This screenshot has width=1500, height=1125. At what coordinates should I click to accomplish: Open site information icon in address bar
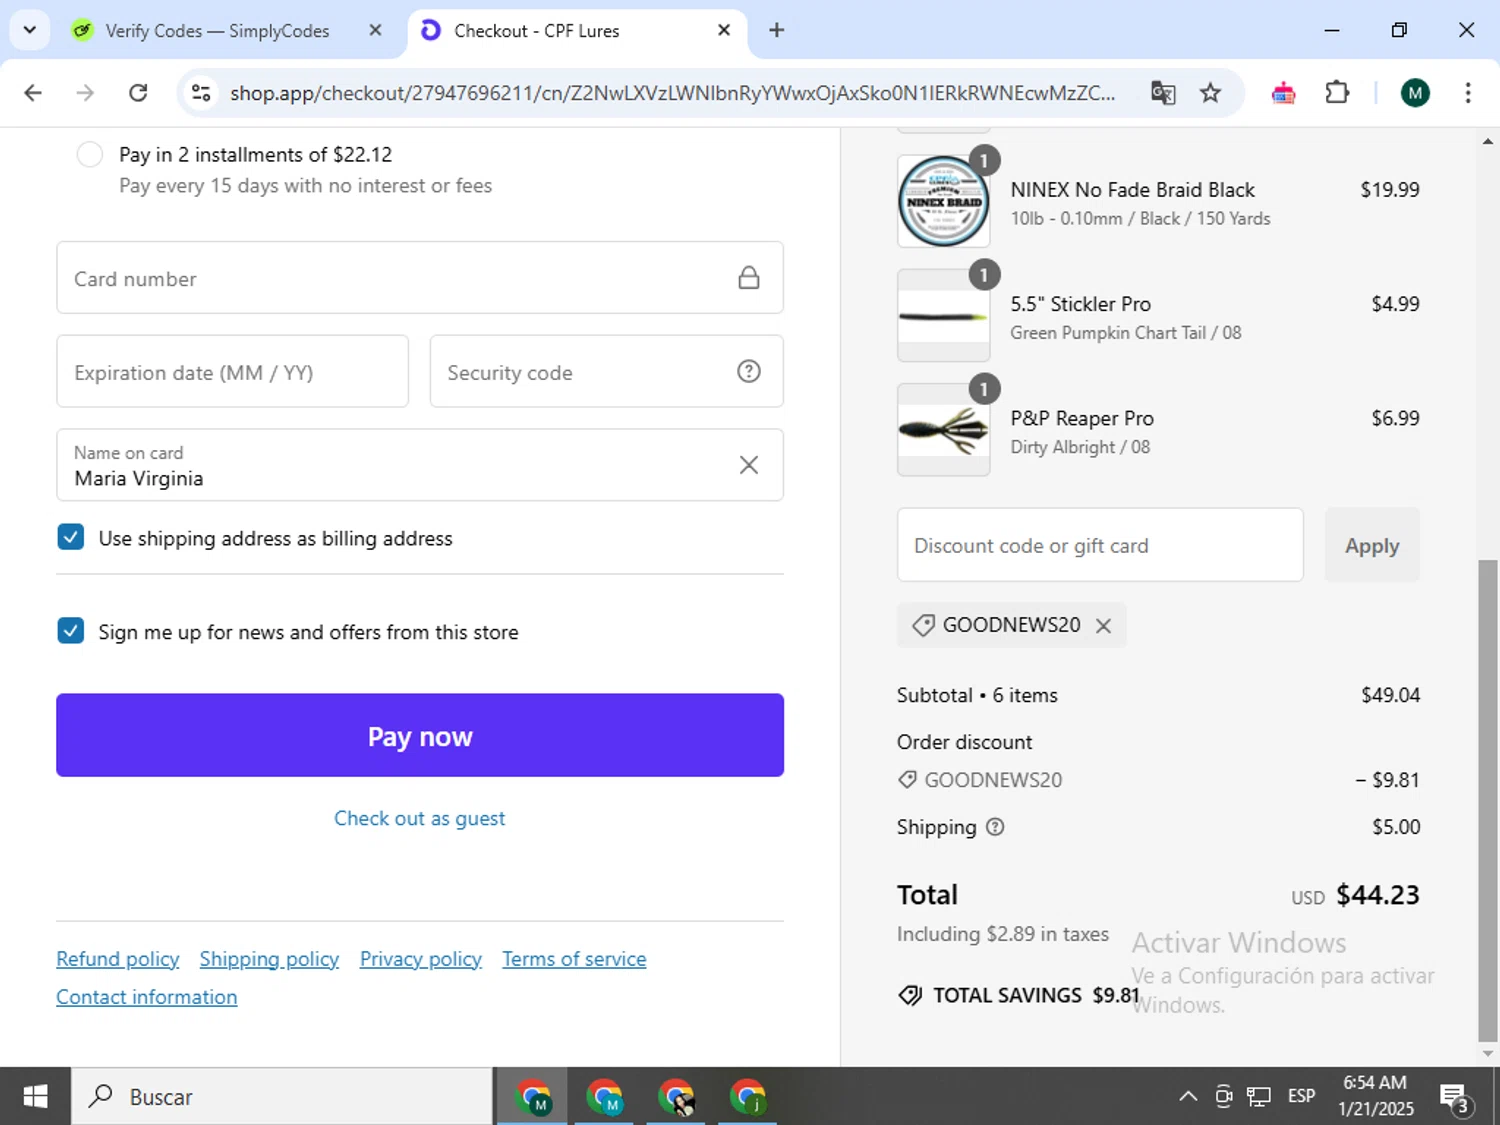pos(201,93)
